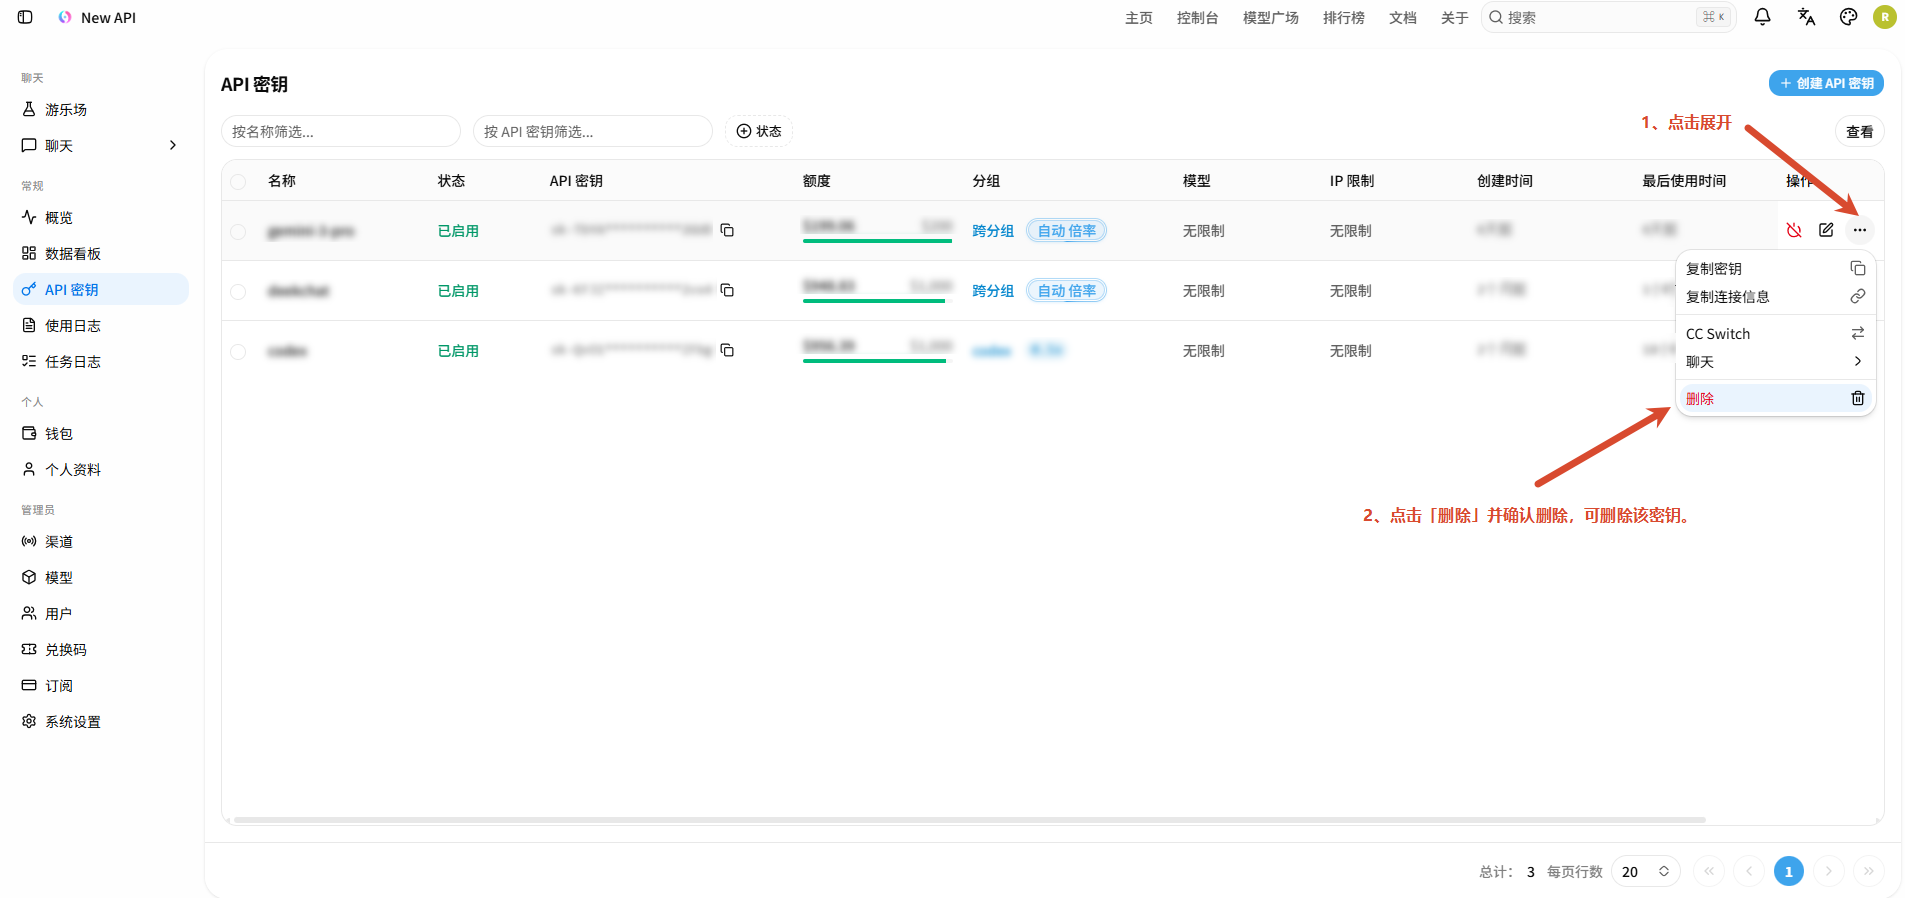
Task: Edit the first row's API key
Action: coord(1826,230)
